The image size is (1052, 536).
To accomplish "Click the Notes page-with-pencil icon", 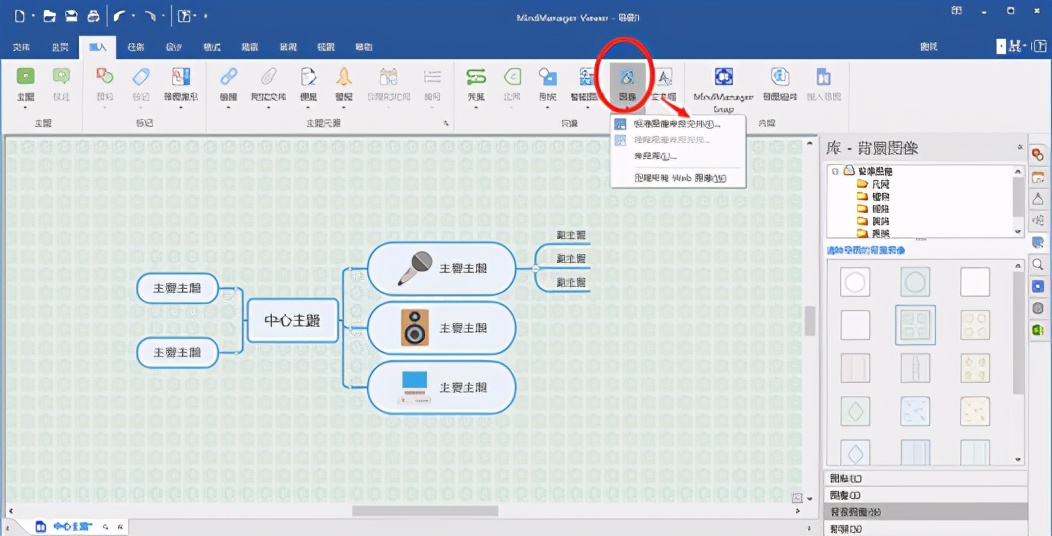I will click(308, 76).
